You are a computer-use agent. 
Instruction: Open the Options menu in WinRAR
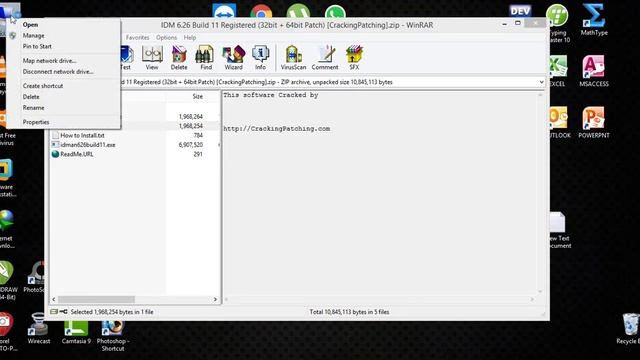(x=167, y=38)
